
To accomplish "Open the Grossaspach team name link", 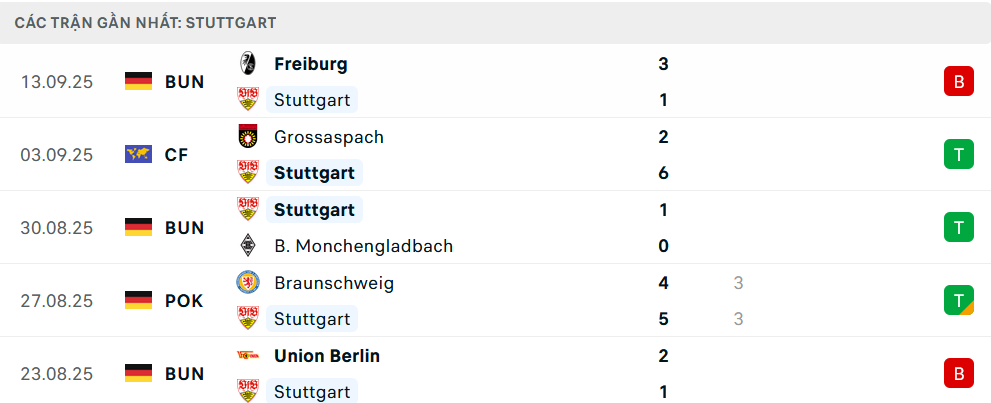I will point(328,137).
